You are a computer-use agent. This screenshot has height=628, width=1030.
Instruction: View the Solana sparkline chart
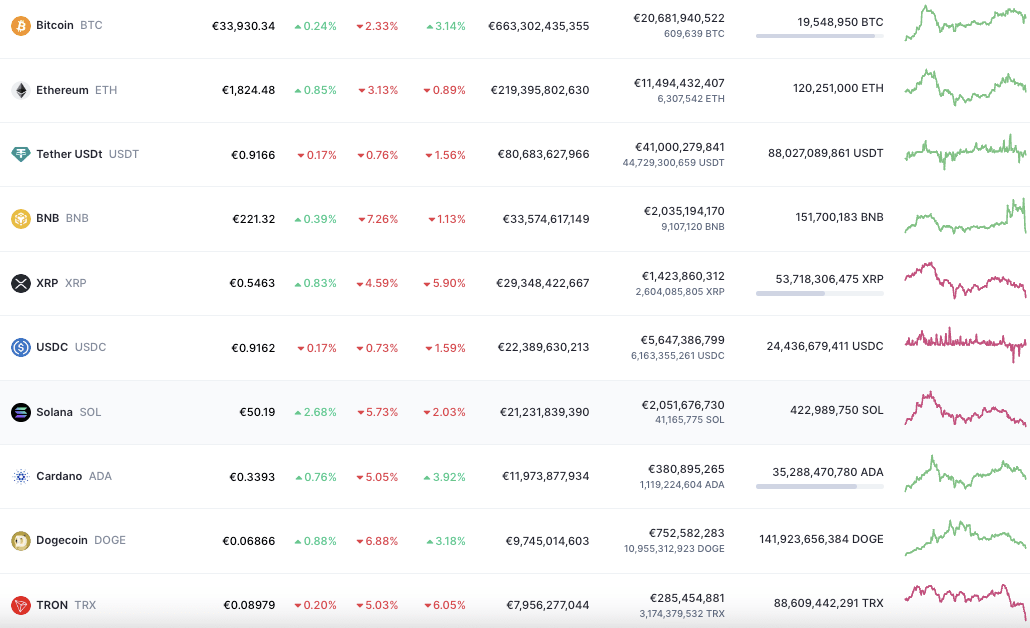(x=965, y=409)
